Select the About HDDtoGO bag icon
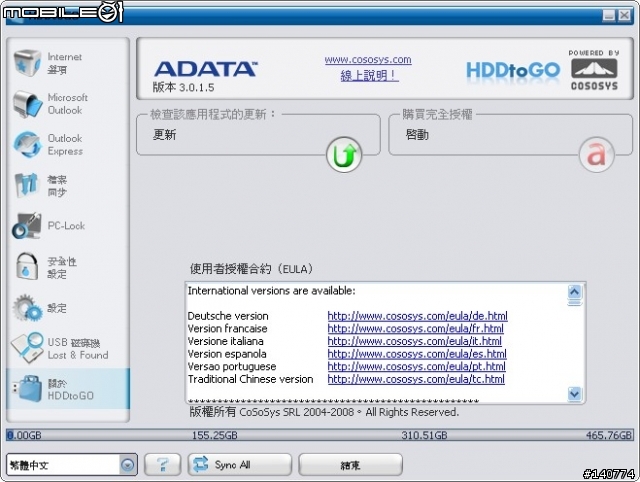 [x=27, y=389]
